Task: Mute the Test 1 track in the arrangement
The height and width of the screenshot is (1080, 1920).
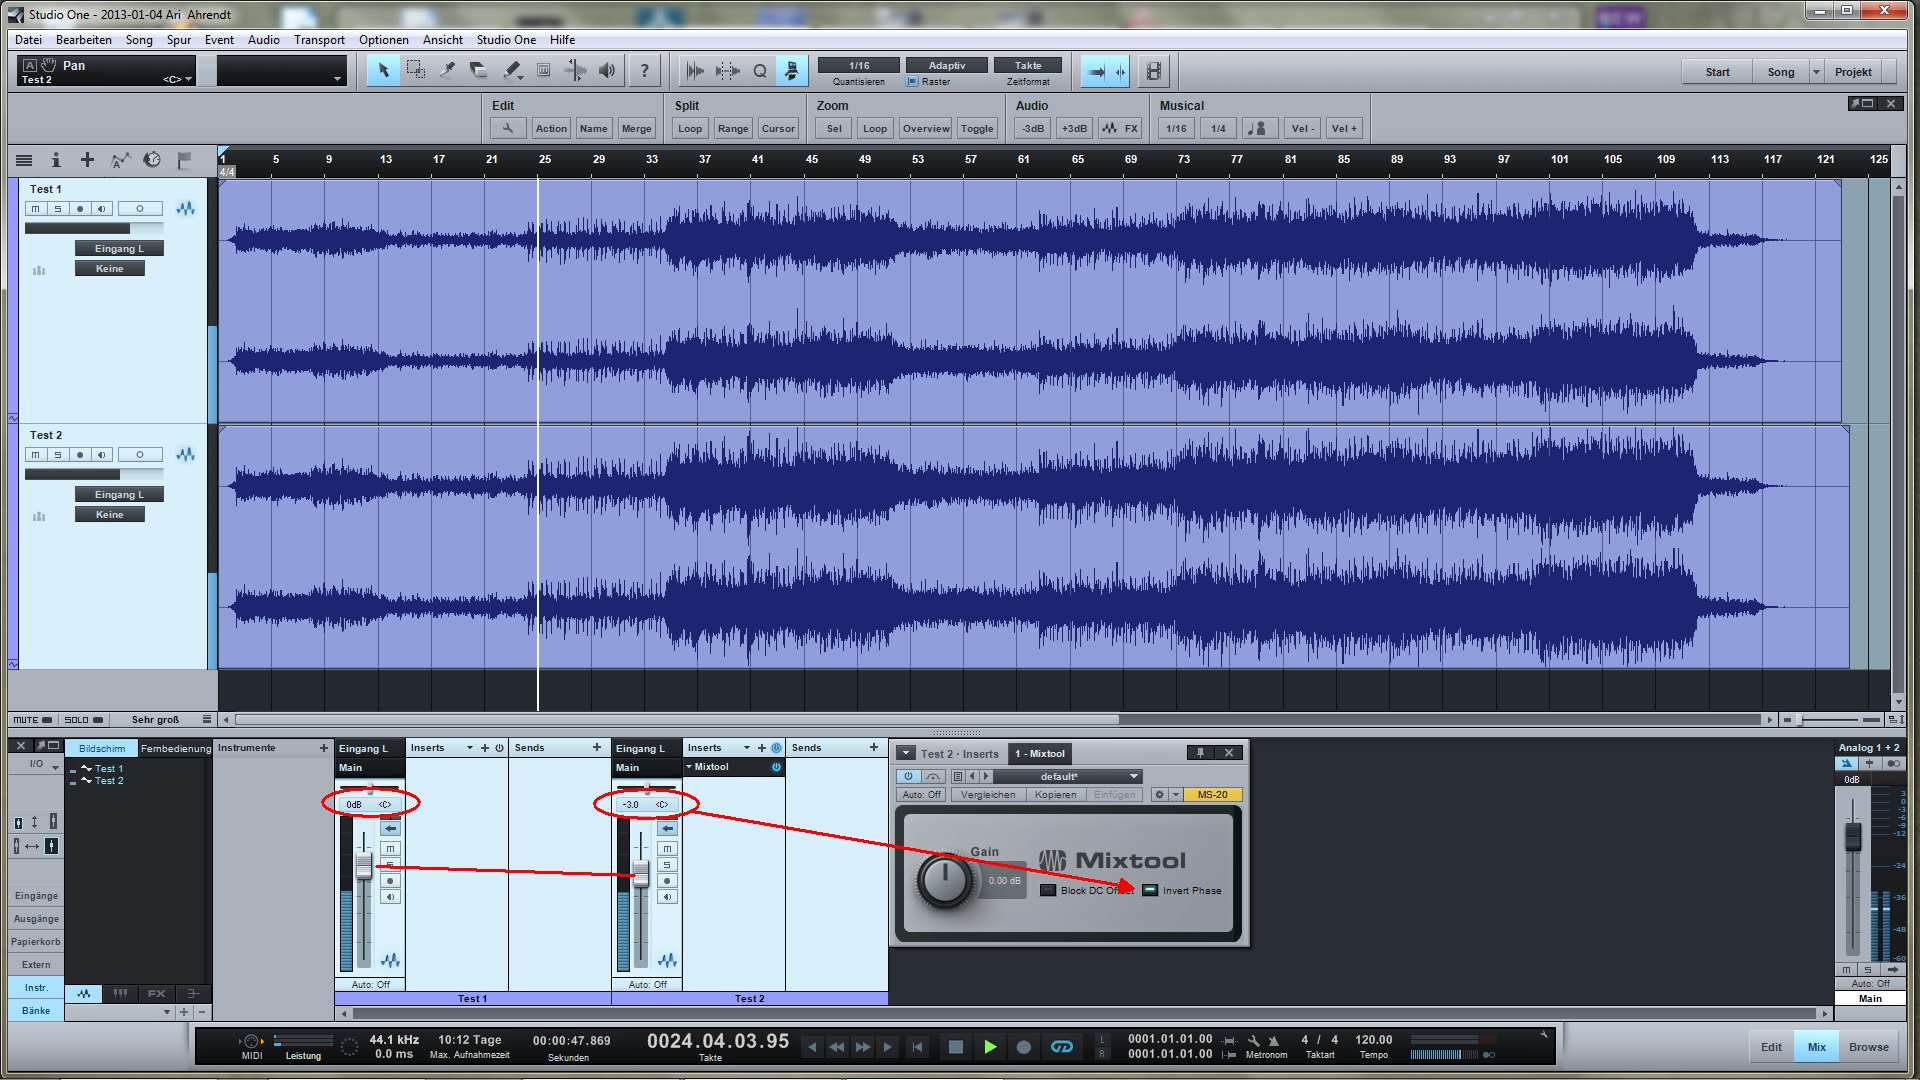Action: coord(36,208)
